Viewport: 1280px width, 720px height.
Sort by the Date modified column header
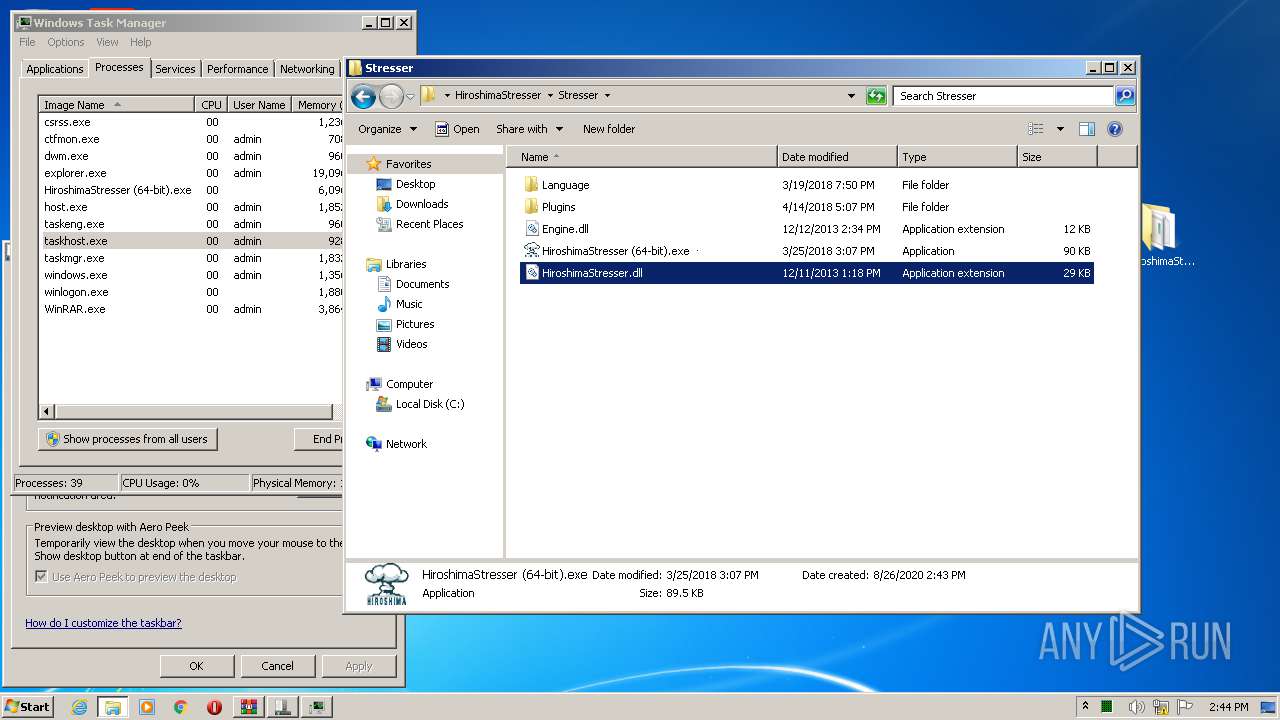tap(837, 157)
